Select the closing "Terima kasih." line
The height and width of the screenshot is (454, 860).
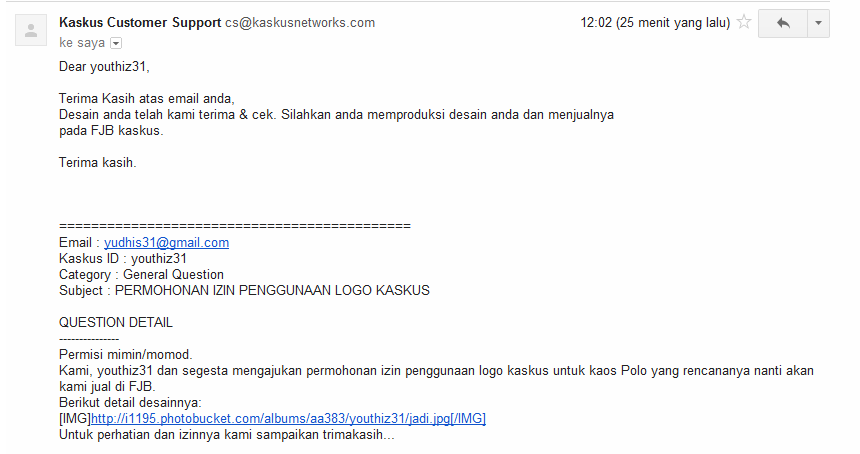(98, 163)
